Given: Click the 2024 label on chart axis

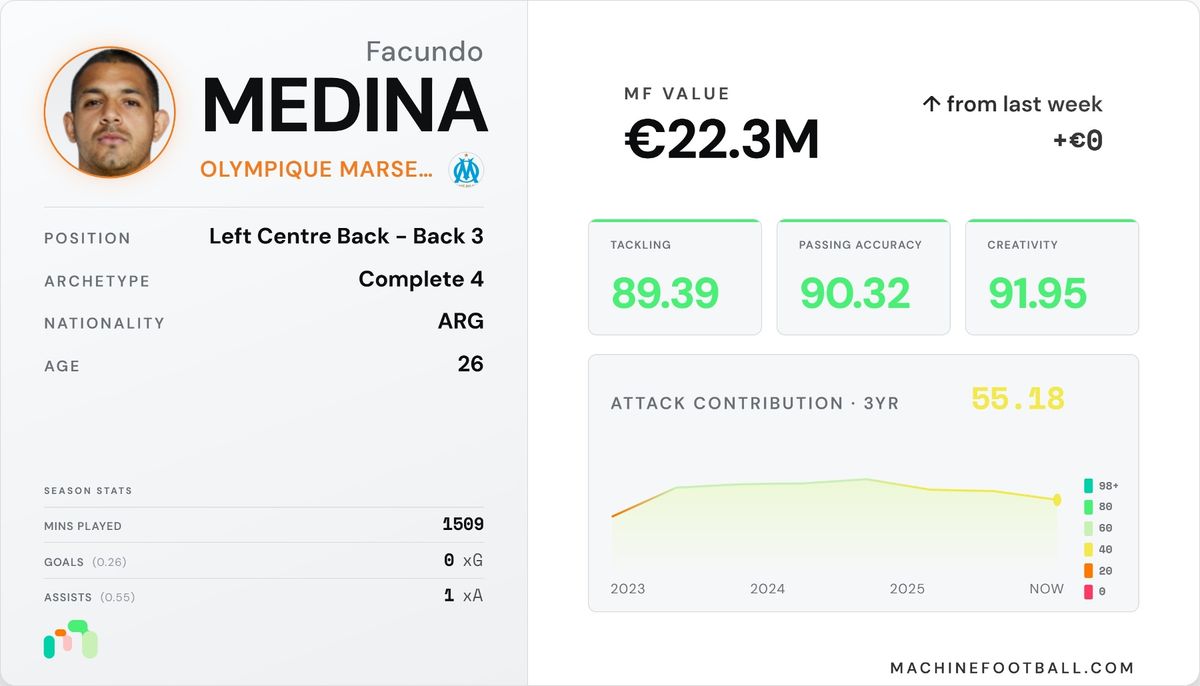Looking at the screenshot, I should [768, 589].
